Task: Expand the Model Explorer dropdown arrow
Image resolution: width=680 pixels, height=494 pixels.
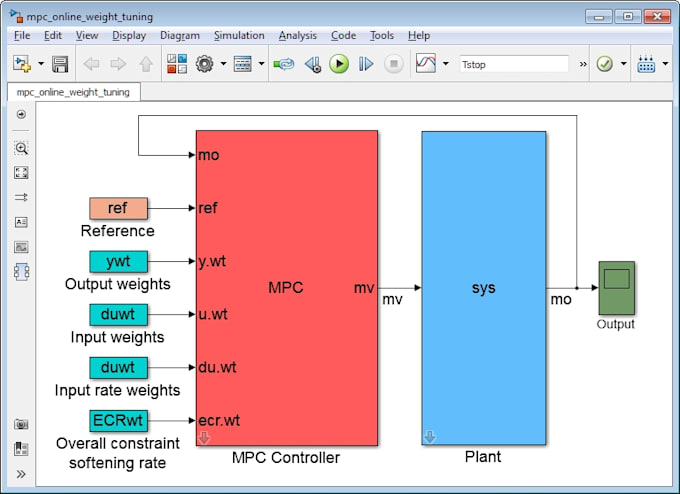Action: pos(262,64)
